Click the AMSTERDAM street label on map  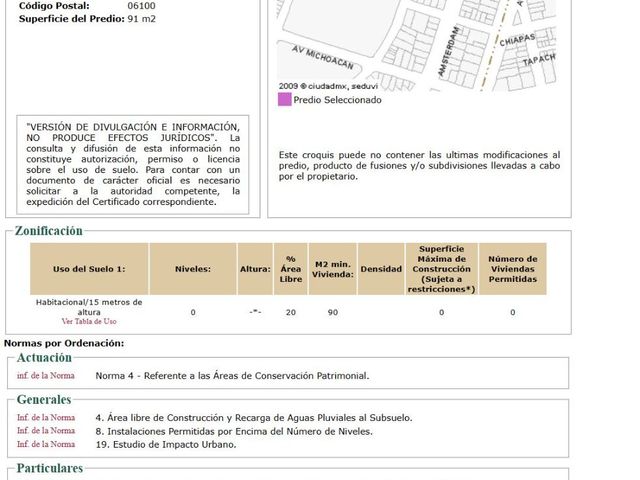(x=448, y=51)
